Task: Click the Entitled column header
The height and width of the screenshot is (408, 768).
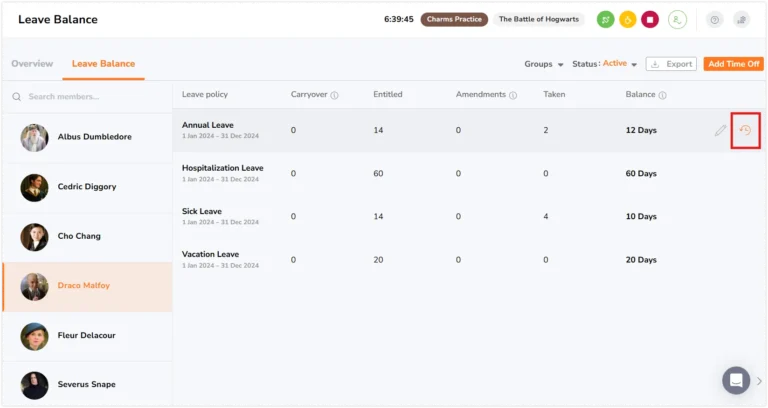Action: [x=387, y=95]
